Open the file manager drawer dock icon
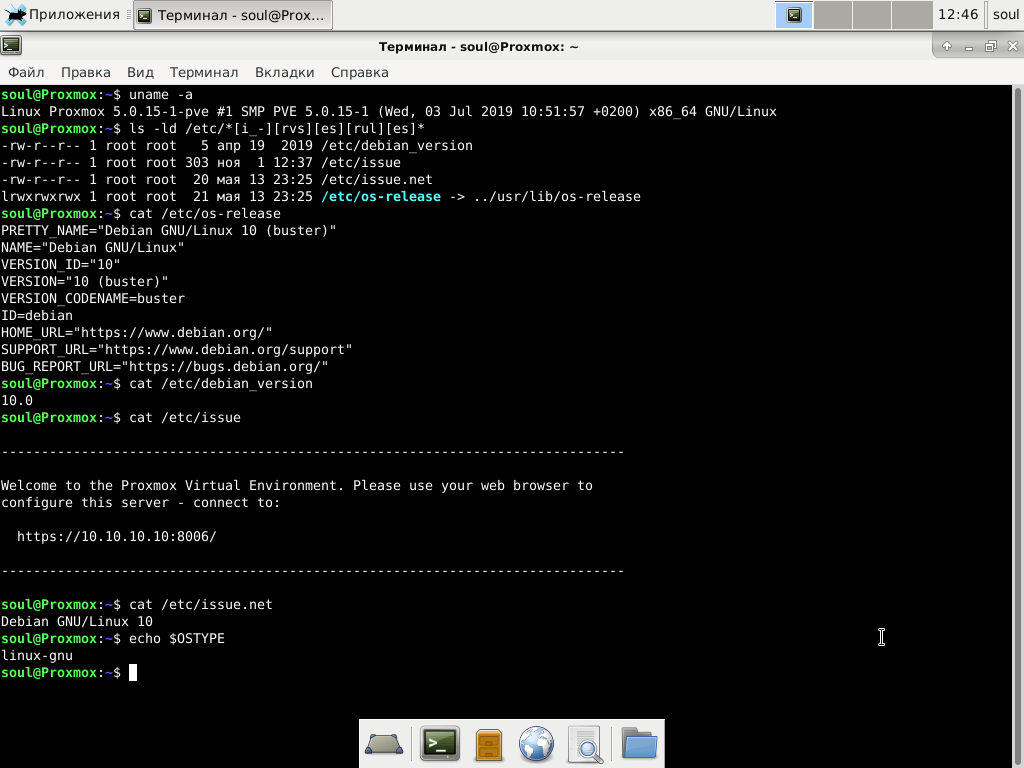The width and height of the screenshot is (1024, 768). pos(488,744)
